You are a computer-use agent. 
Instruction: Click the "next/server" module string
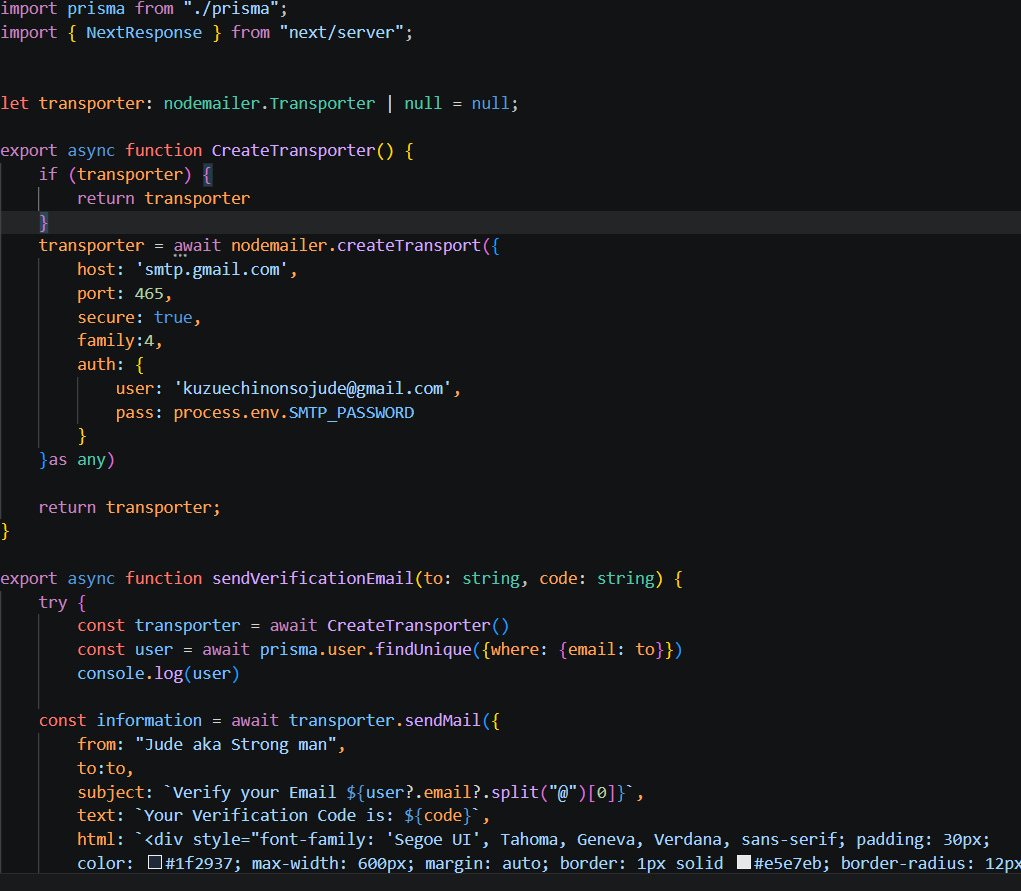click(x=342, y=33)
